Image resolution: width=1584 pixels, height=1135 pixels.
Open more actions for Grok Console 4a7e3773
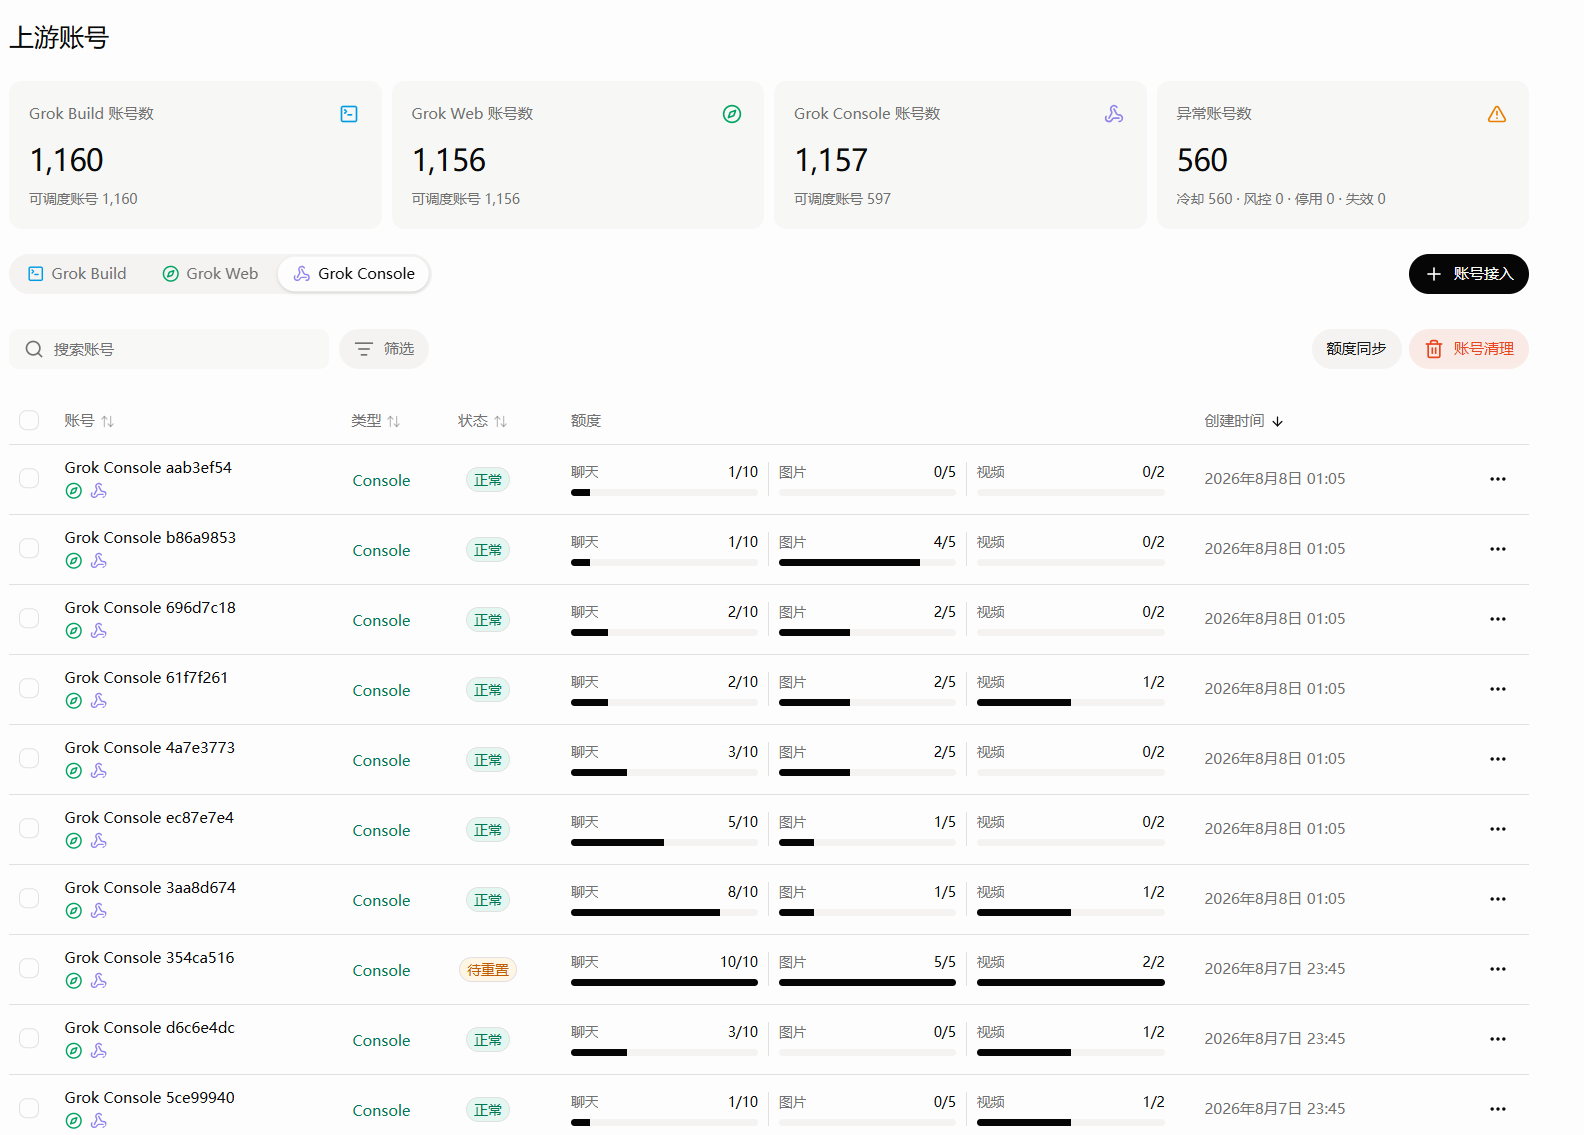coord(1498,759)
